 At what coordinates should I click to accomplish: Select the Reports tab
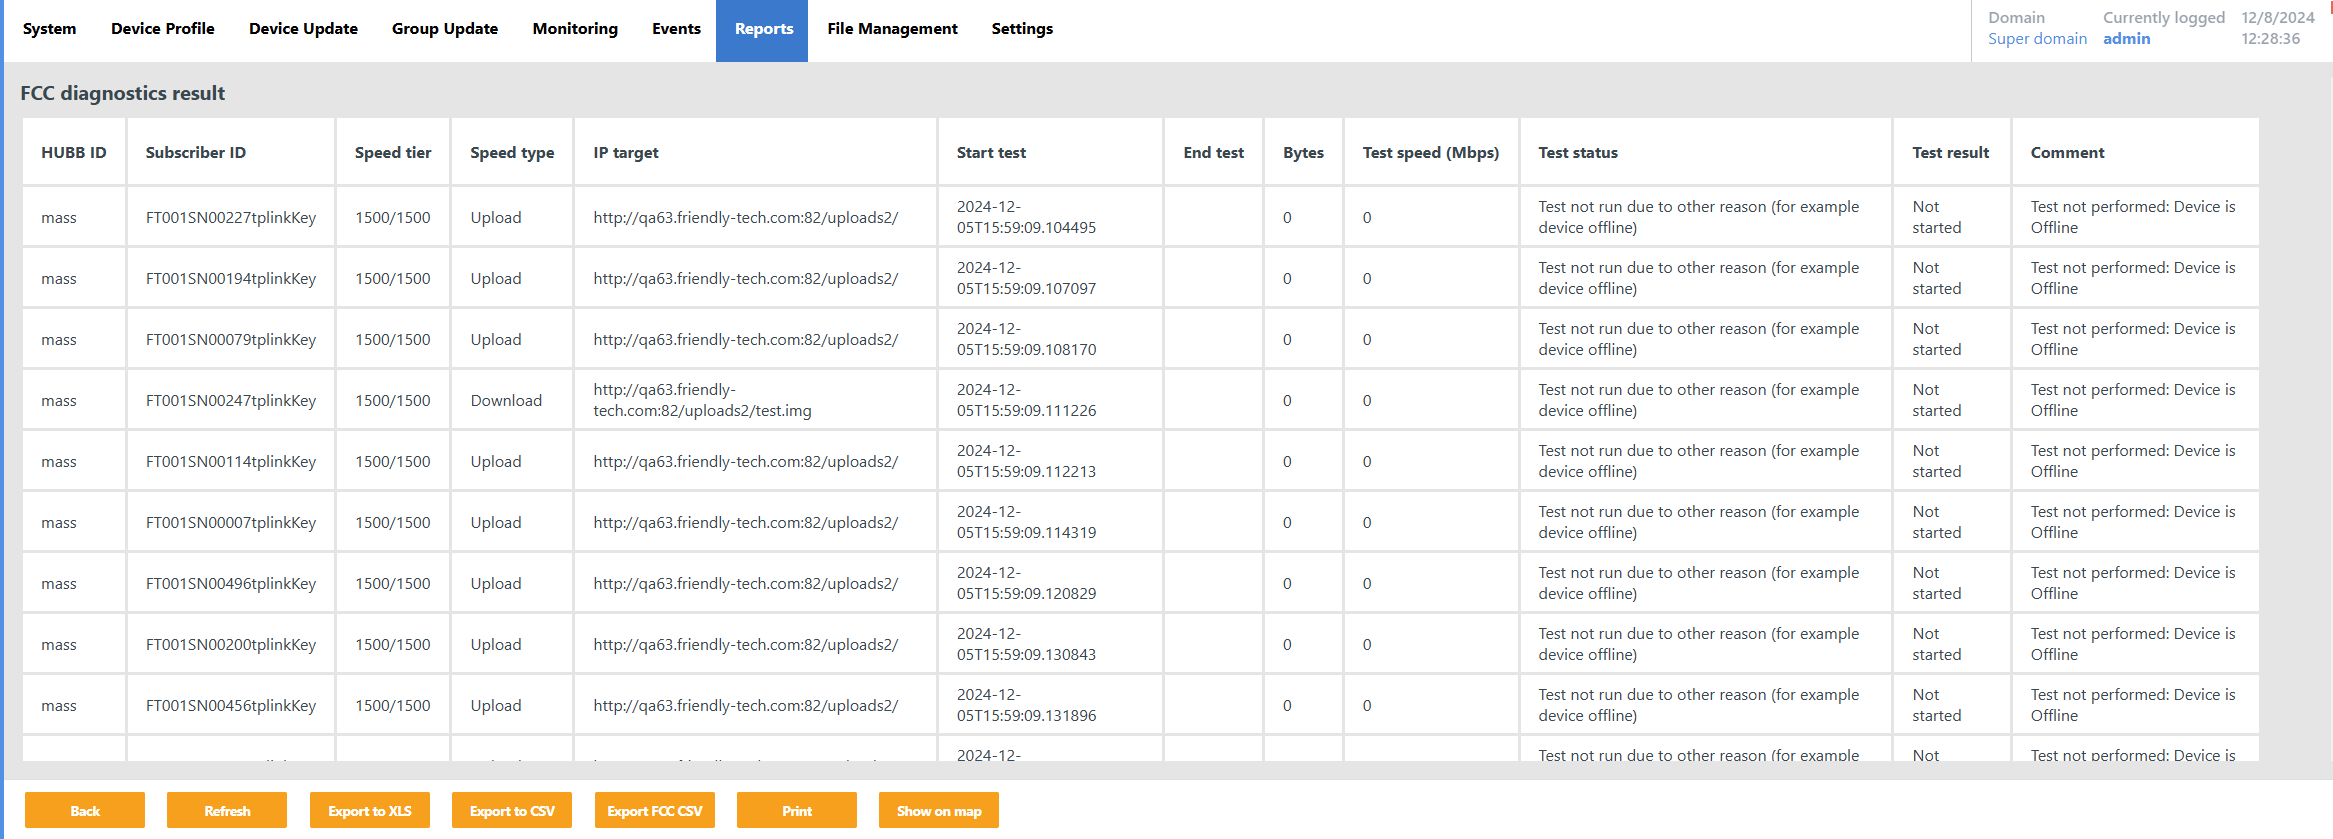click(762, 31)
